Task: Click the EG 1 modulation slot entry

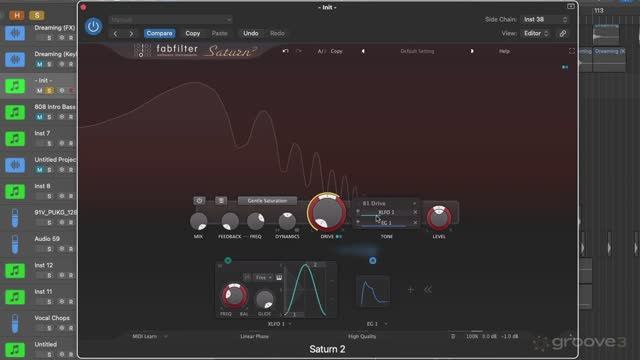Action: pos(387,223)
